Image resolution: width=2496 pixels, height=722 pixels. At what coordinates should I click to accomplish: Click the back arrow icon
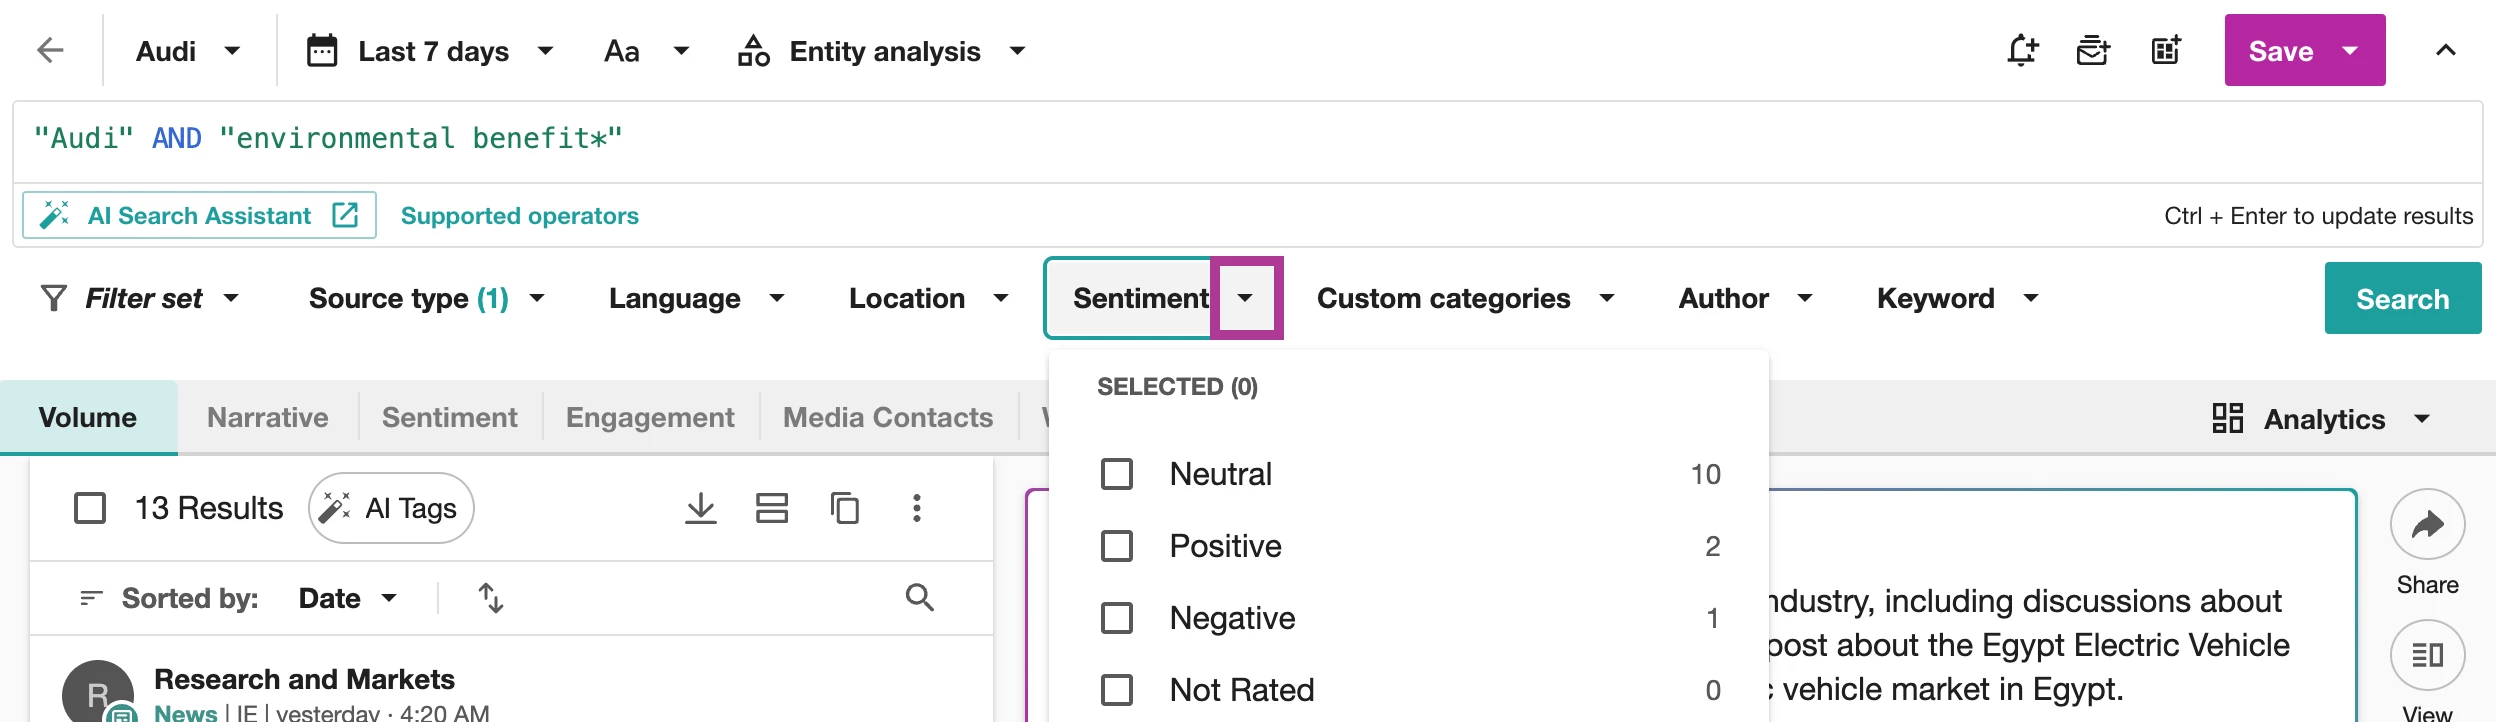50,50
